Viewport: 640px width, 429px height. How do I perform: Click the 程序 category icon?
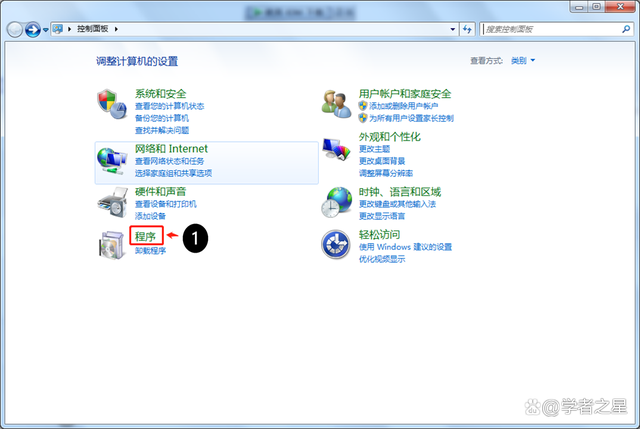point(109,244)
